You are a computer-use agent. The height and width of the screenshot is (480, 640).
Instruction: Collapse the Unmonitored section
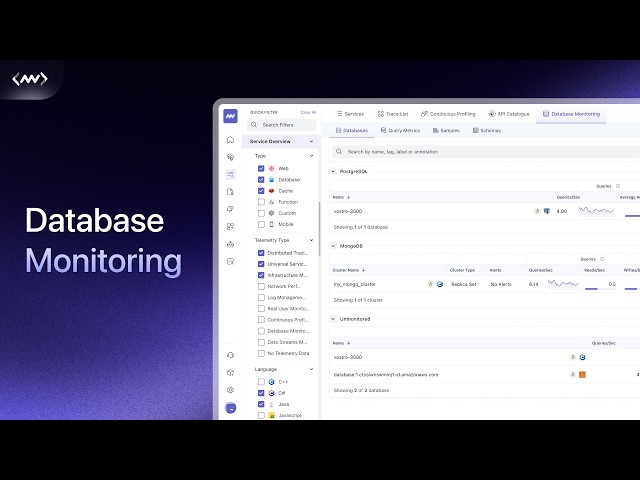[333, 319]
